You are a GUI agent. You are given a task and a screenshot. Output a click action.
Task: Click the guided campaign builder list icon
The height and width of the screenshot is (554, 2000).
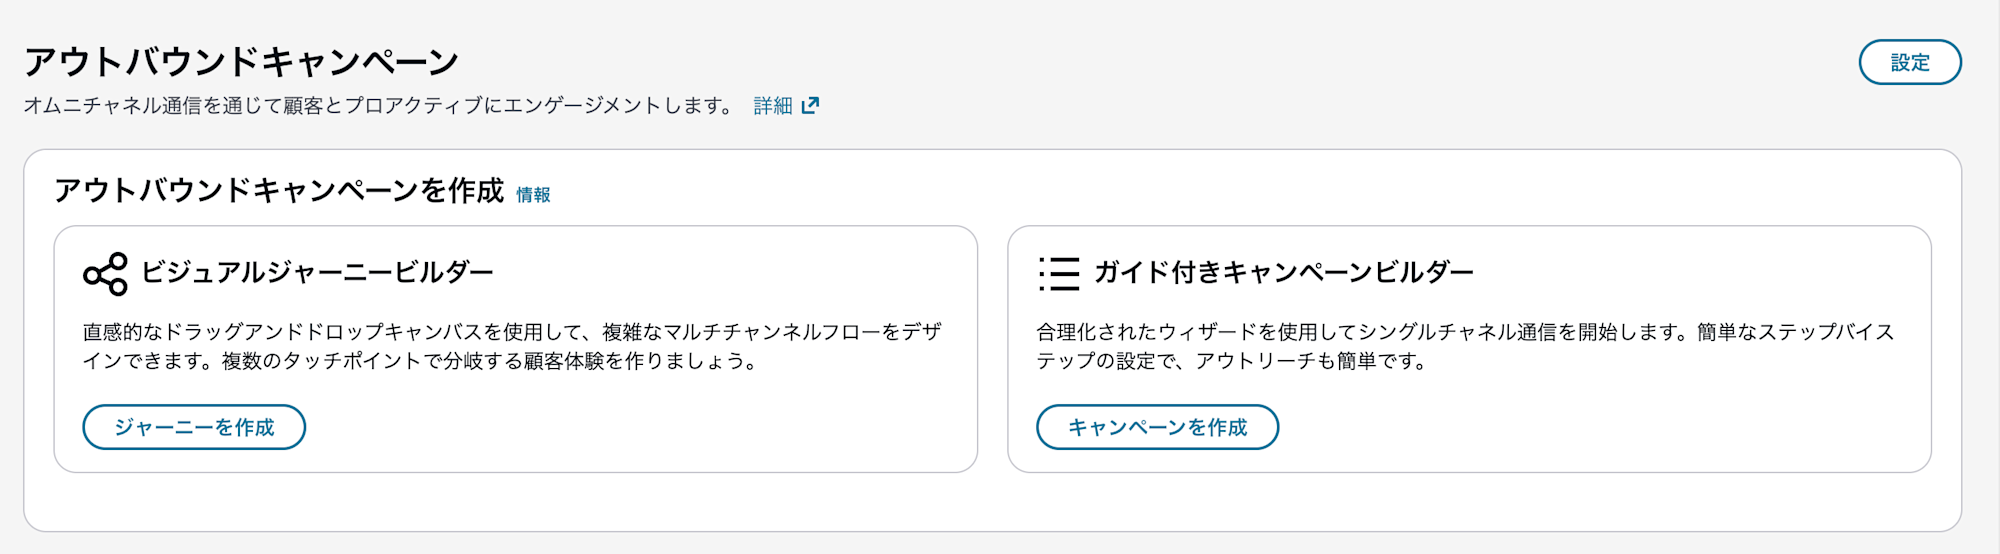pos(1059,274)
